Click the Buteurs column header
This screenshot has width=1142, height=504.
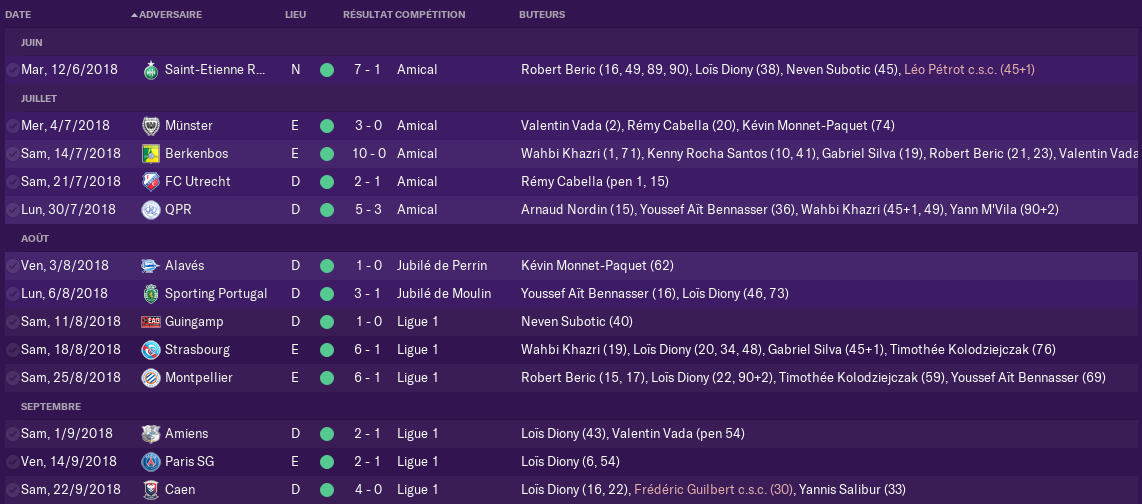click(542, 15)
